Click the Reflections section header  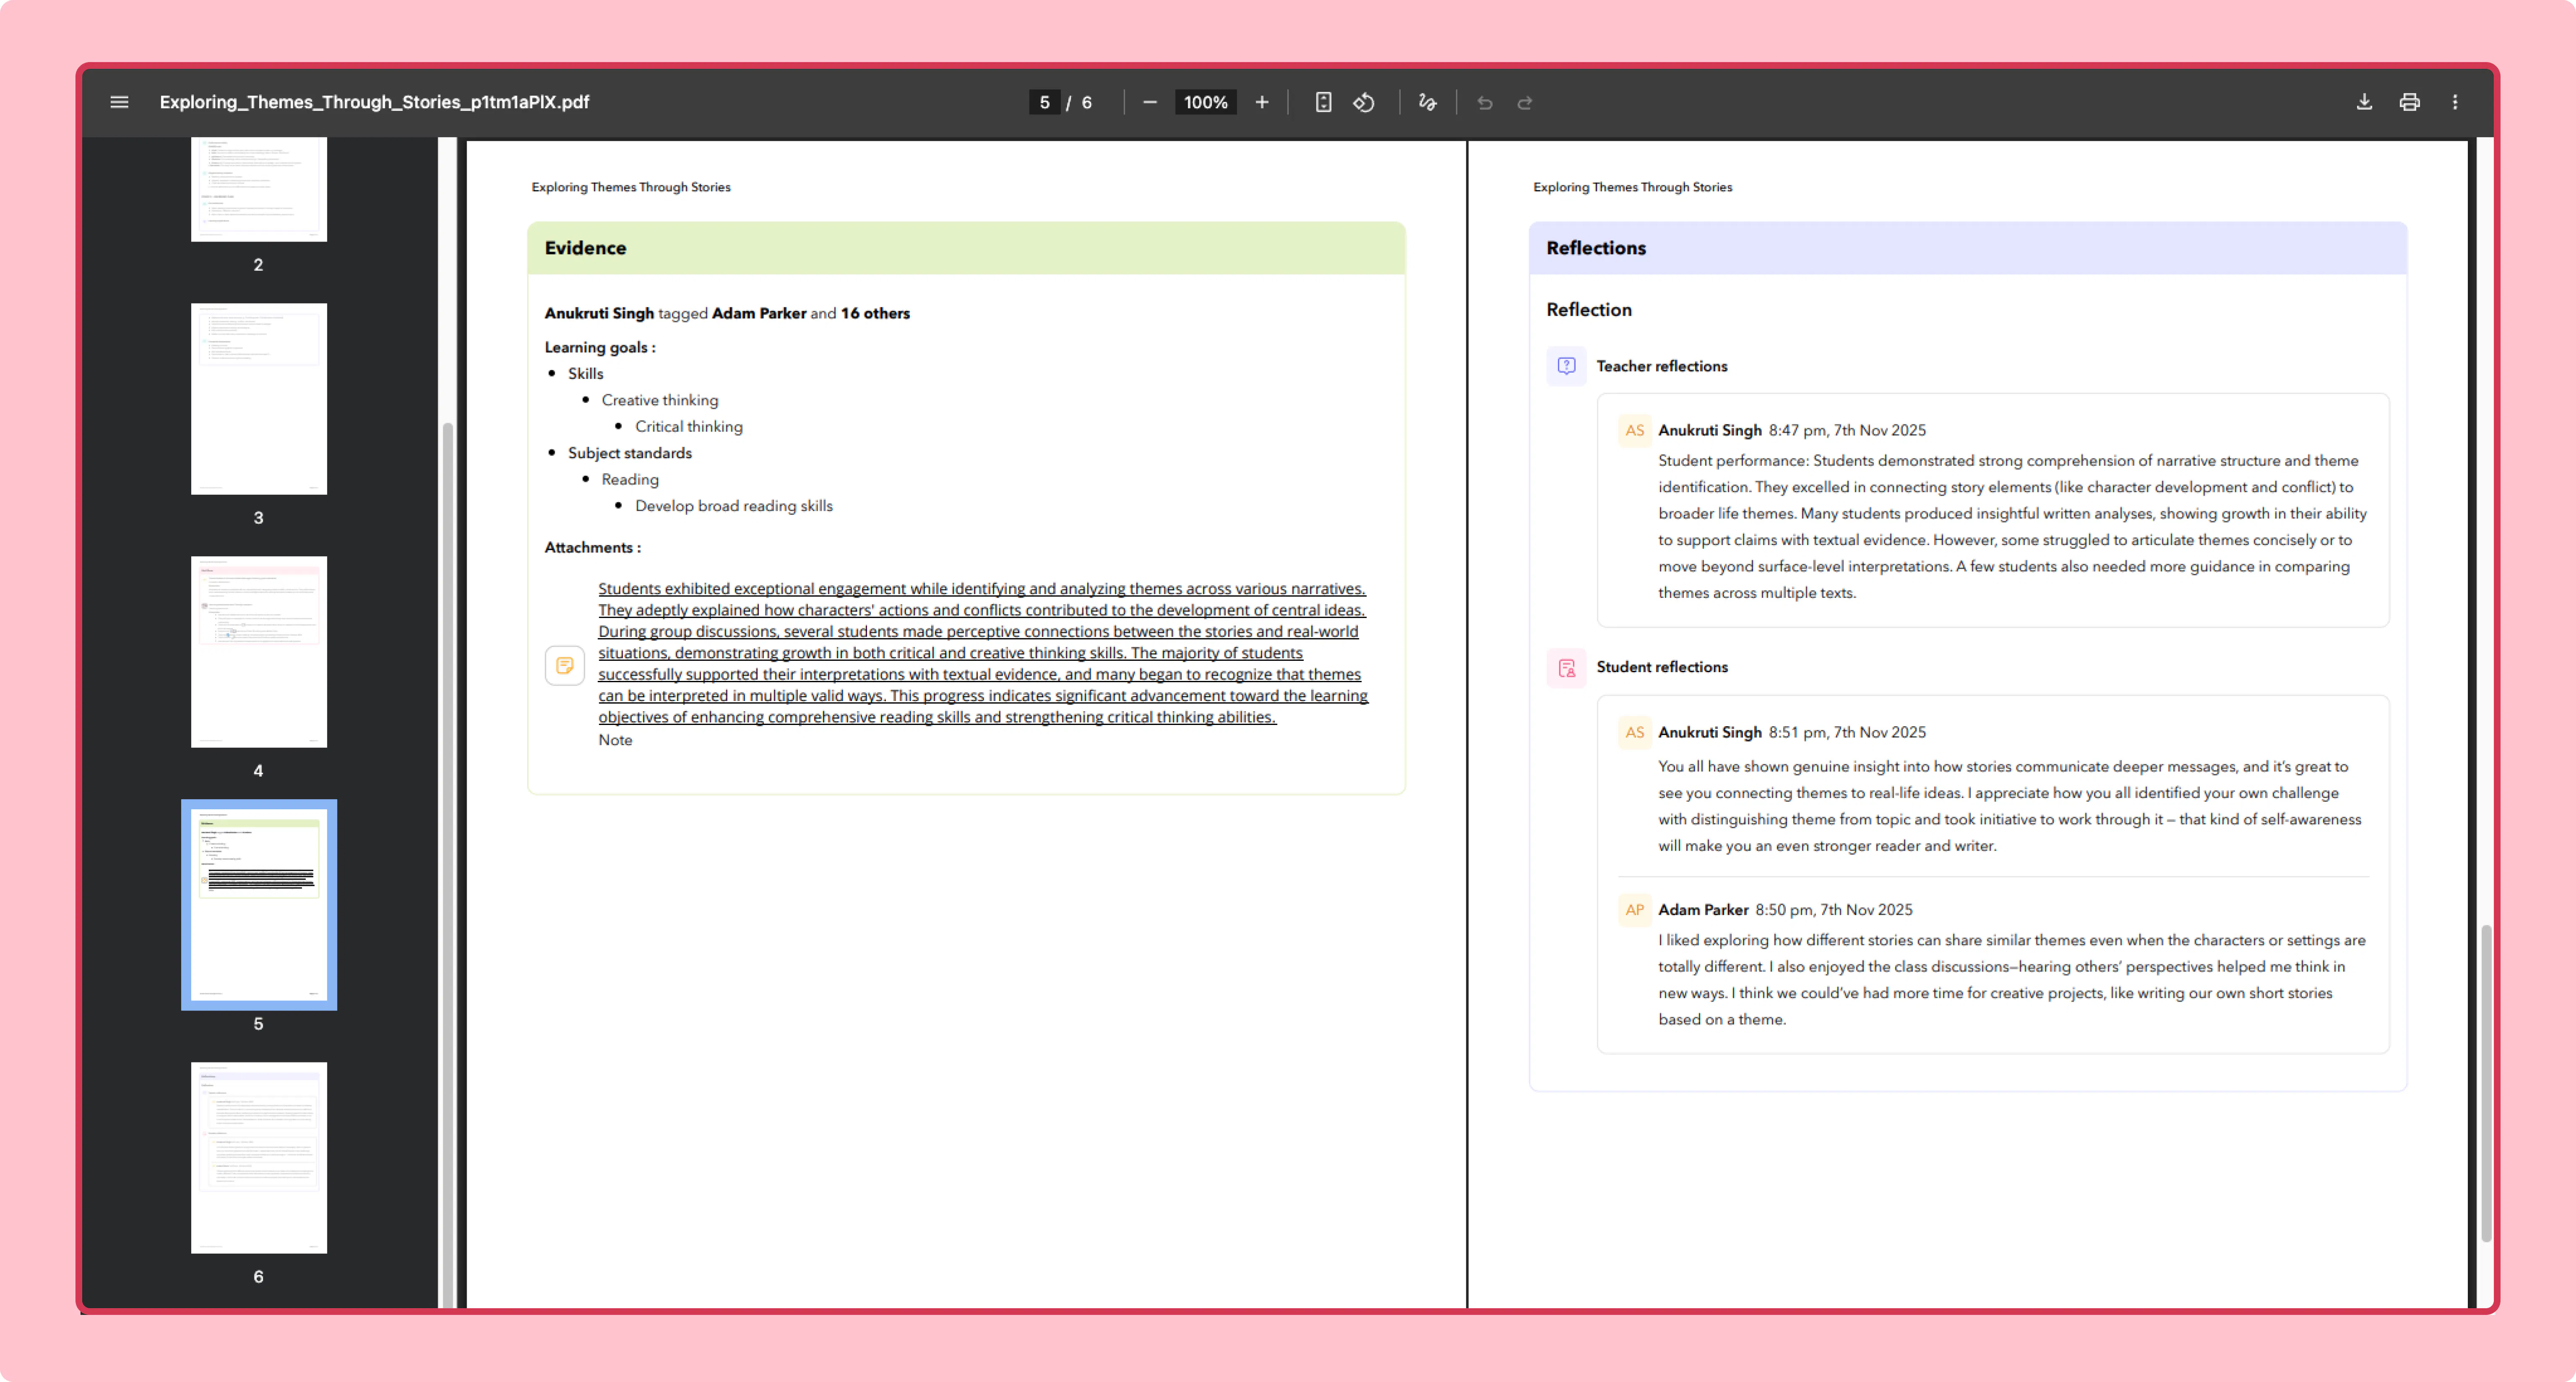pyautogui.click(x=1968, y=248)
